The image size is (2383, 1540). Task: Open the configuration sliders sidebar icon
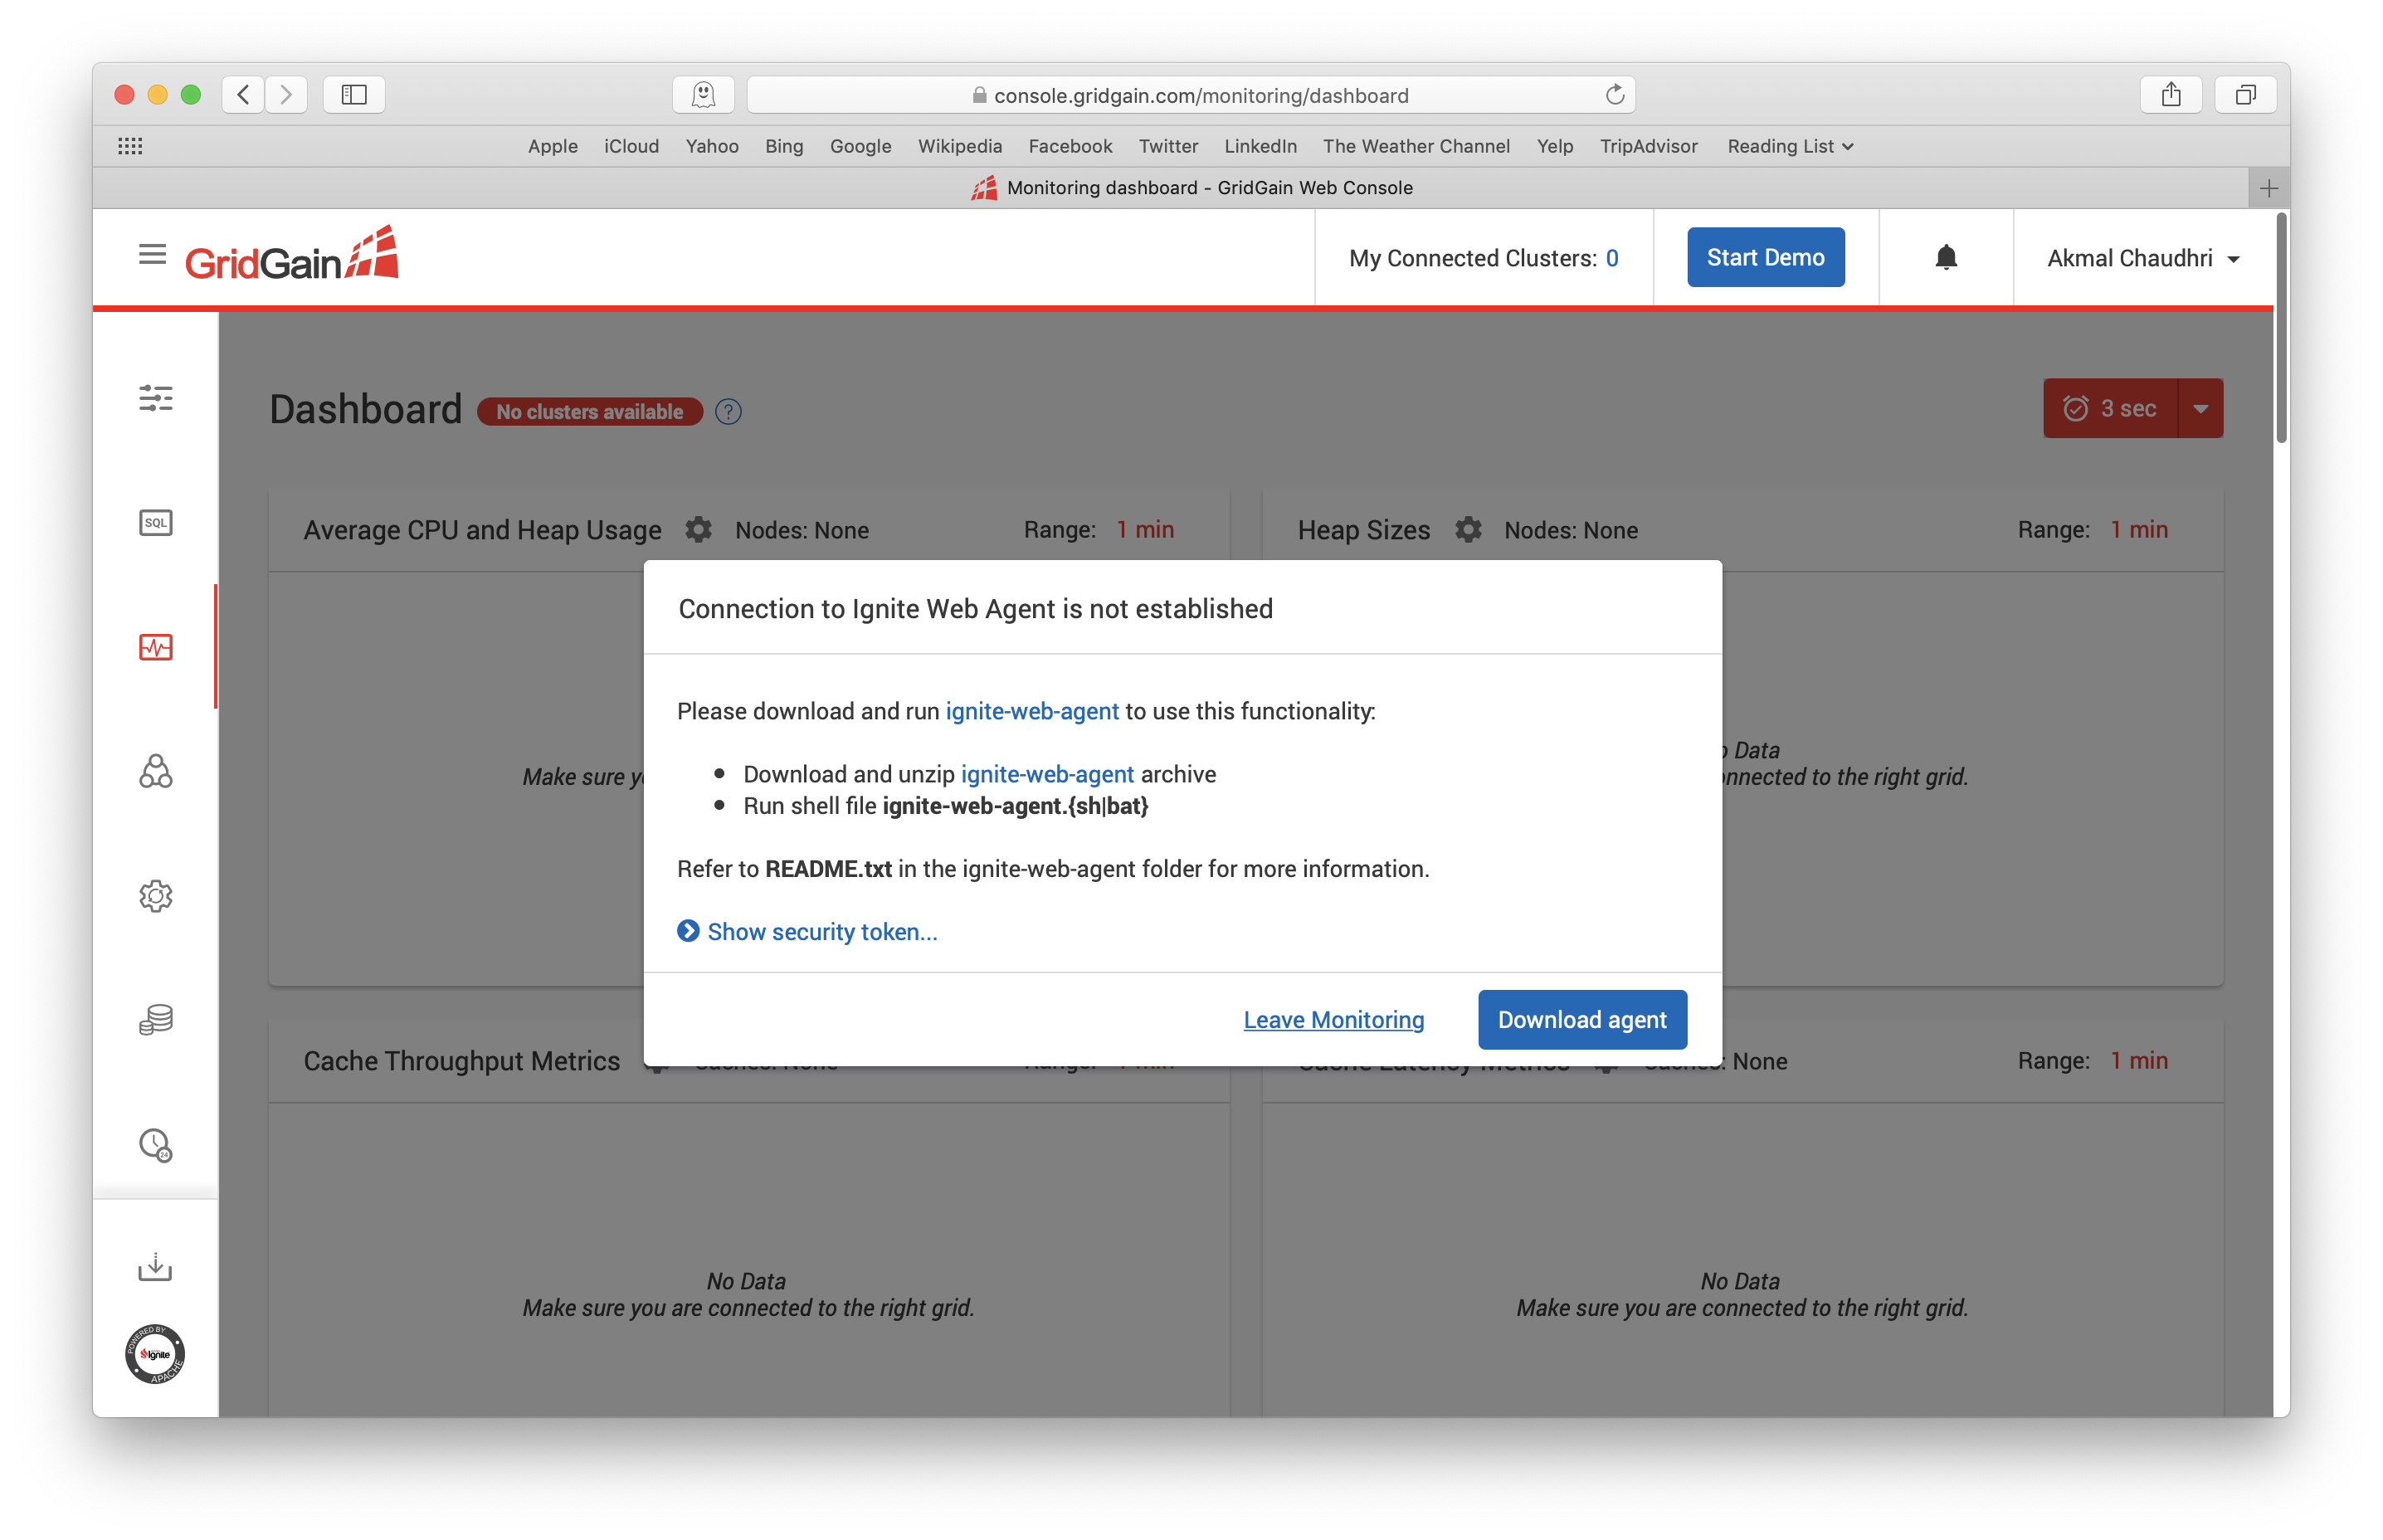tap(155, 398)
